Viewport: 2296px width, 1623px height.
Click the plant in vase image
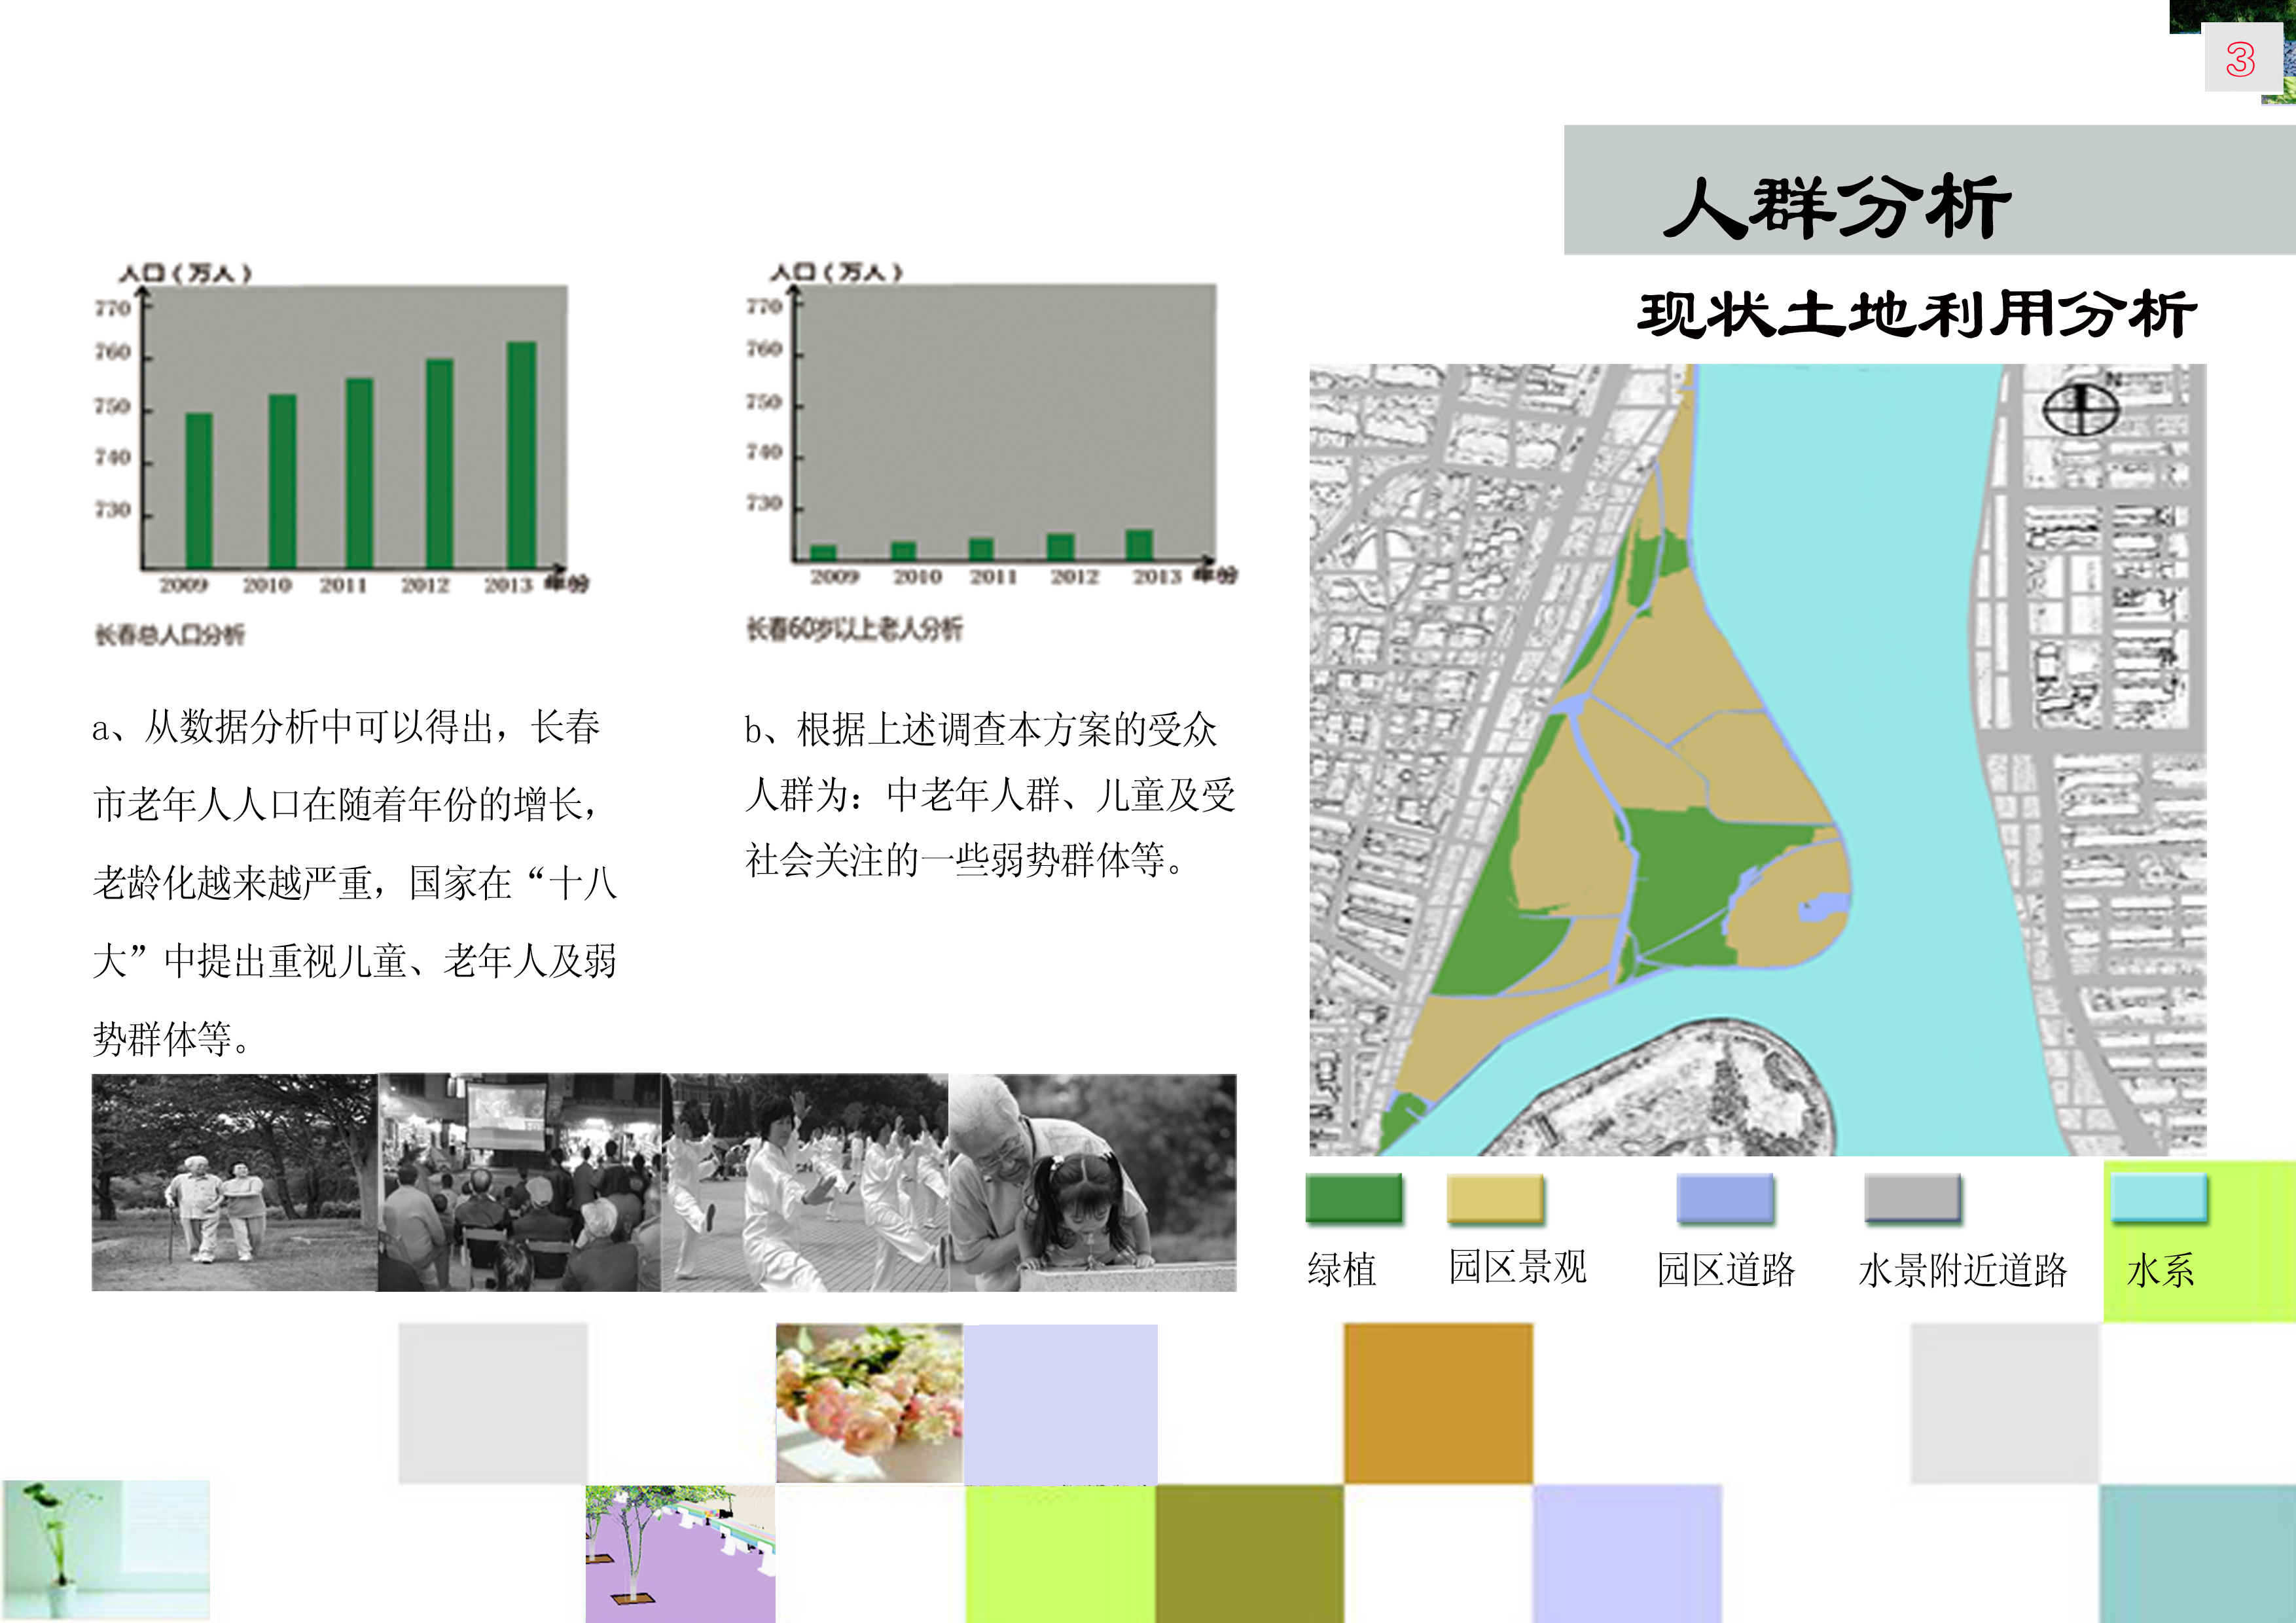coord(105,1549)
